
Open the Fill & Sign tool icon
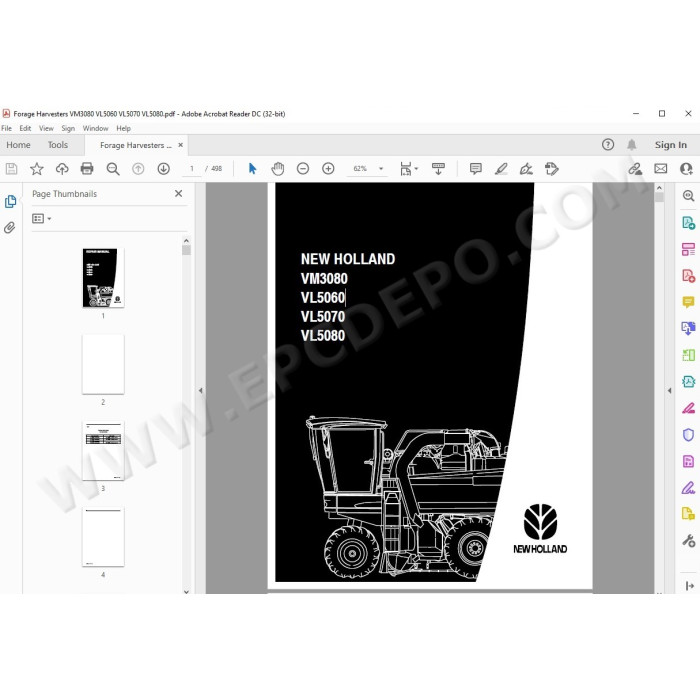[688, 488]
